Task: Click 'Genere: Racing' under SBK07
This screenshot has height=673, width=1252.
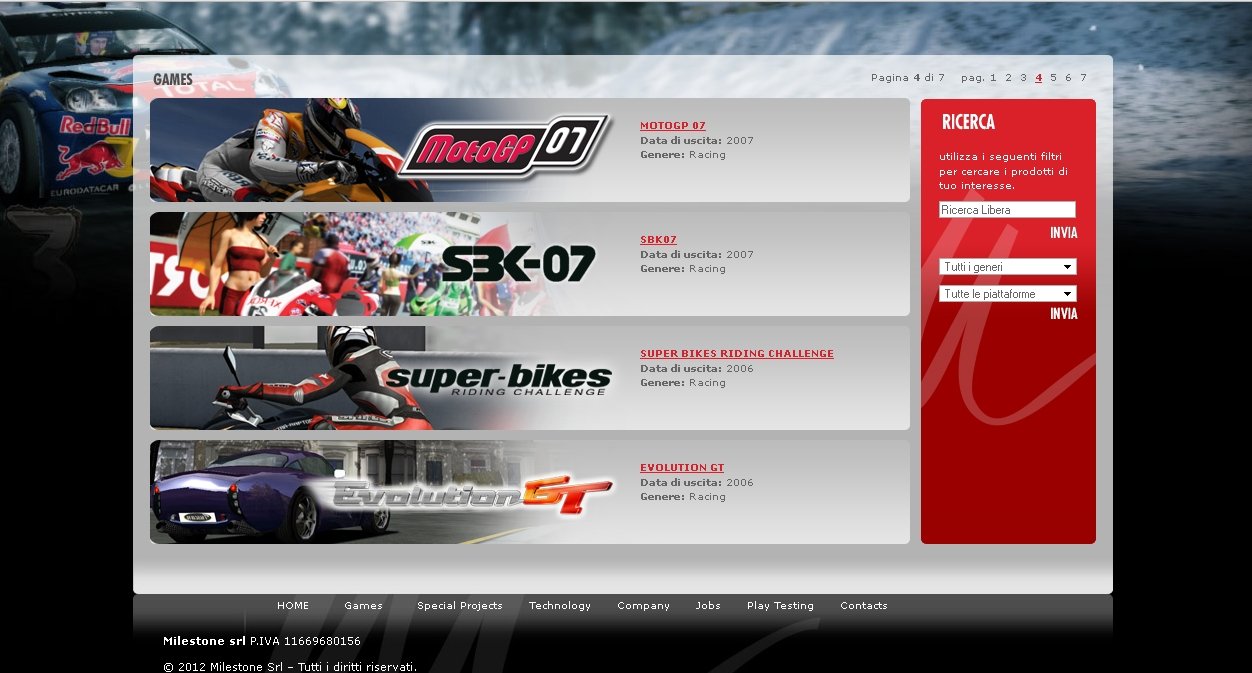Action: [683, 269]
